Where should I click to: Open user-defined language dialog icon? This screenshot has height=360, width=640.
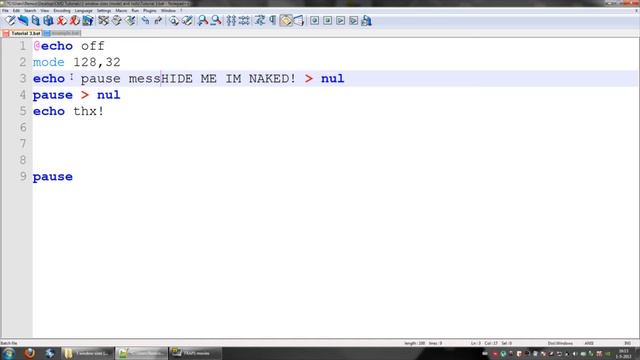tap(299, 20)
